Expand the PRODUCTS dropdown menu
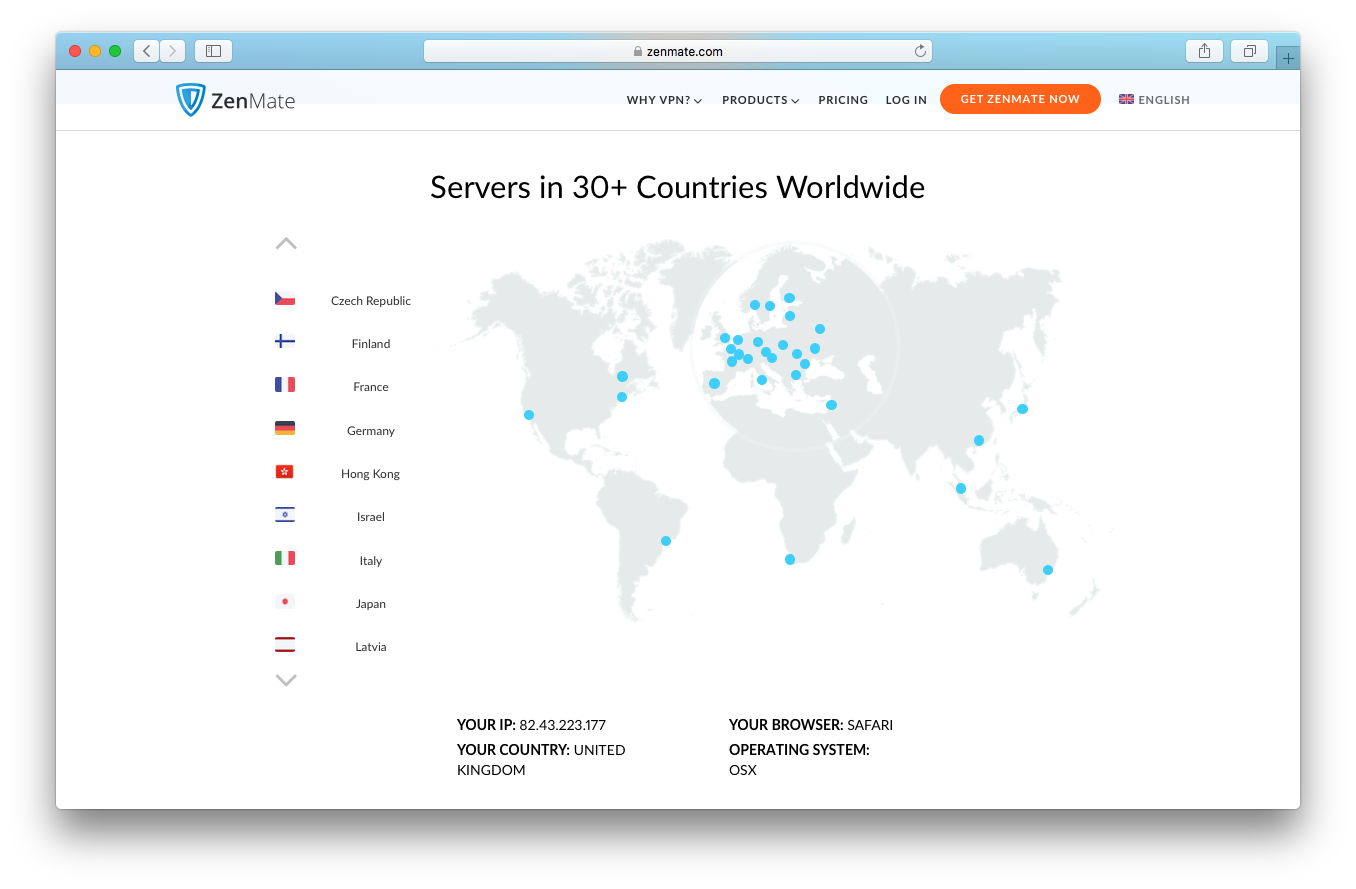This screenshot has height=889, width=1356. point(761,100)
